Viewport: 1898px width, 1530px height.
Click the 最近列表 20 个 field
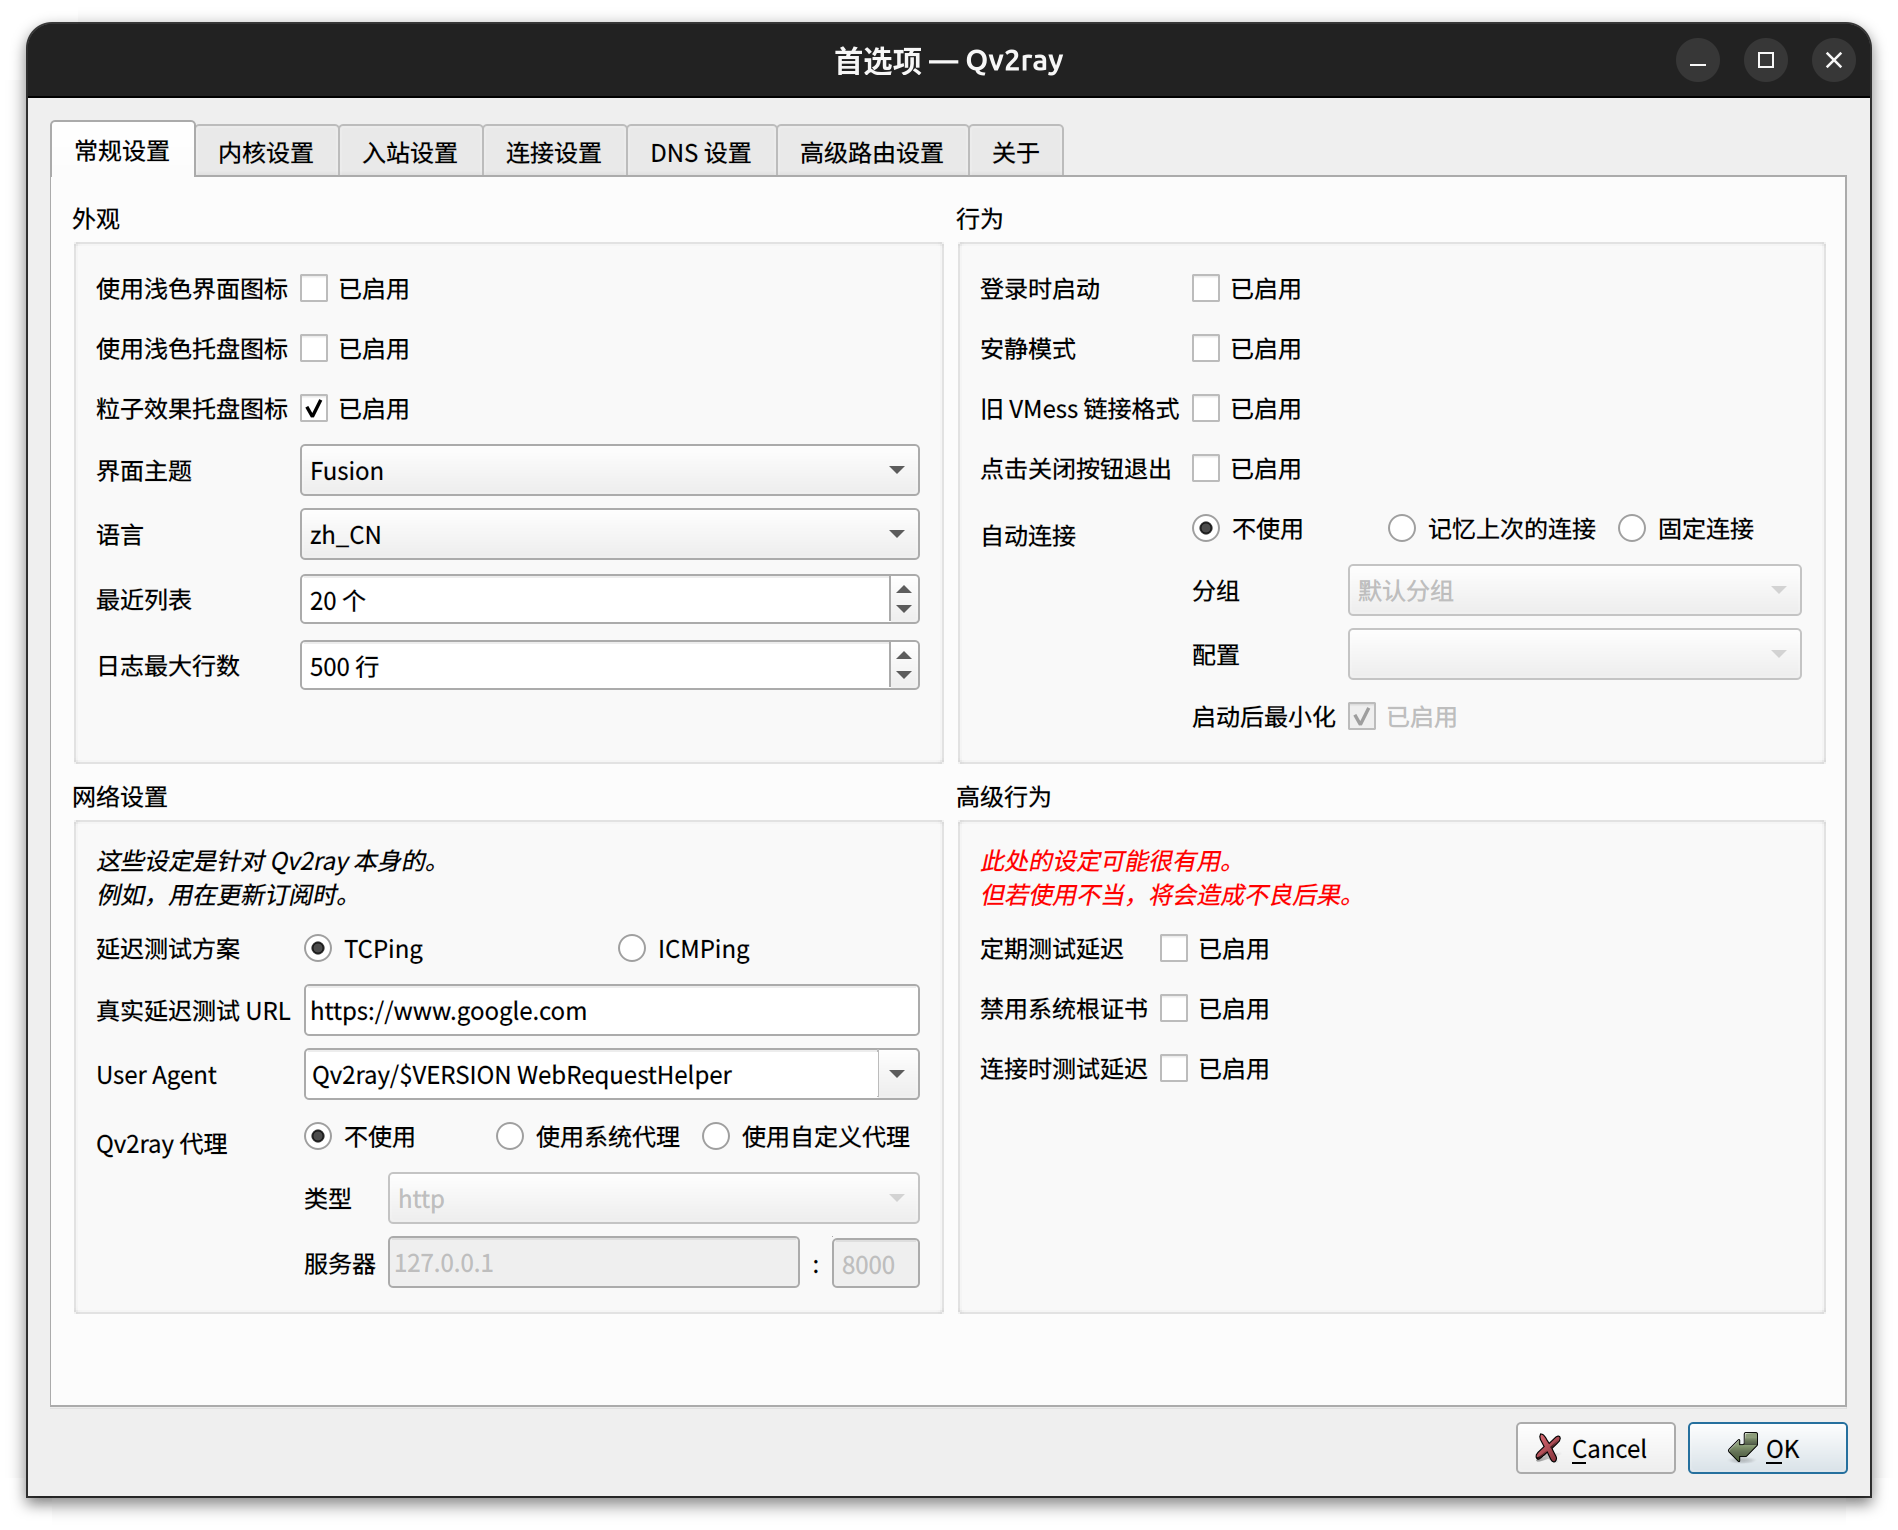(595, 600)
